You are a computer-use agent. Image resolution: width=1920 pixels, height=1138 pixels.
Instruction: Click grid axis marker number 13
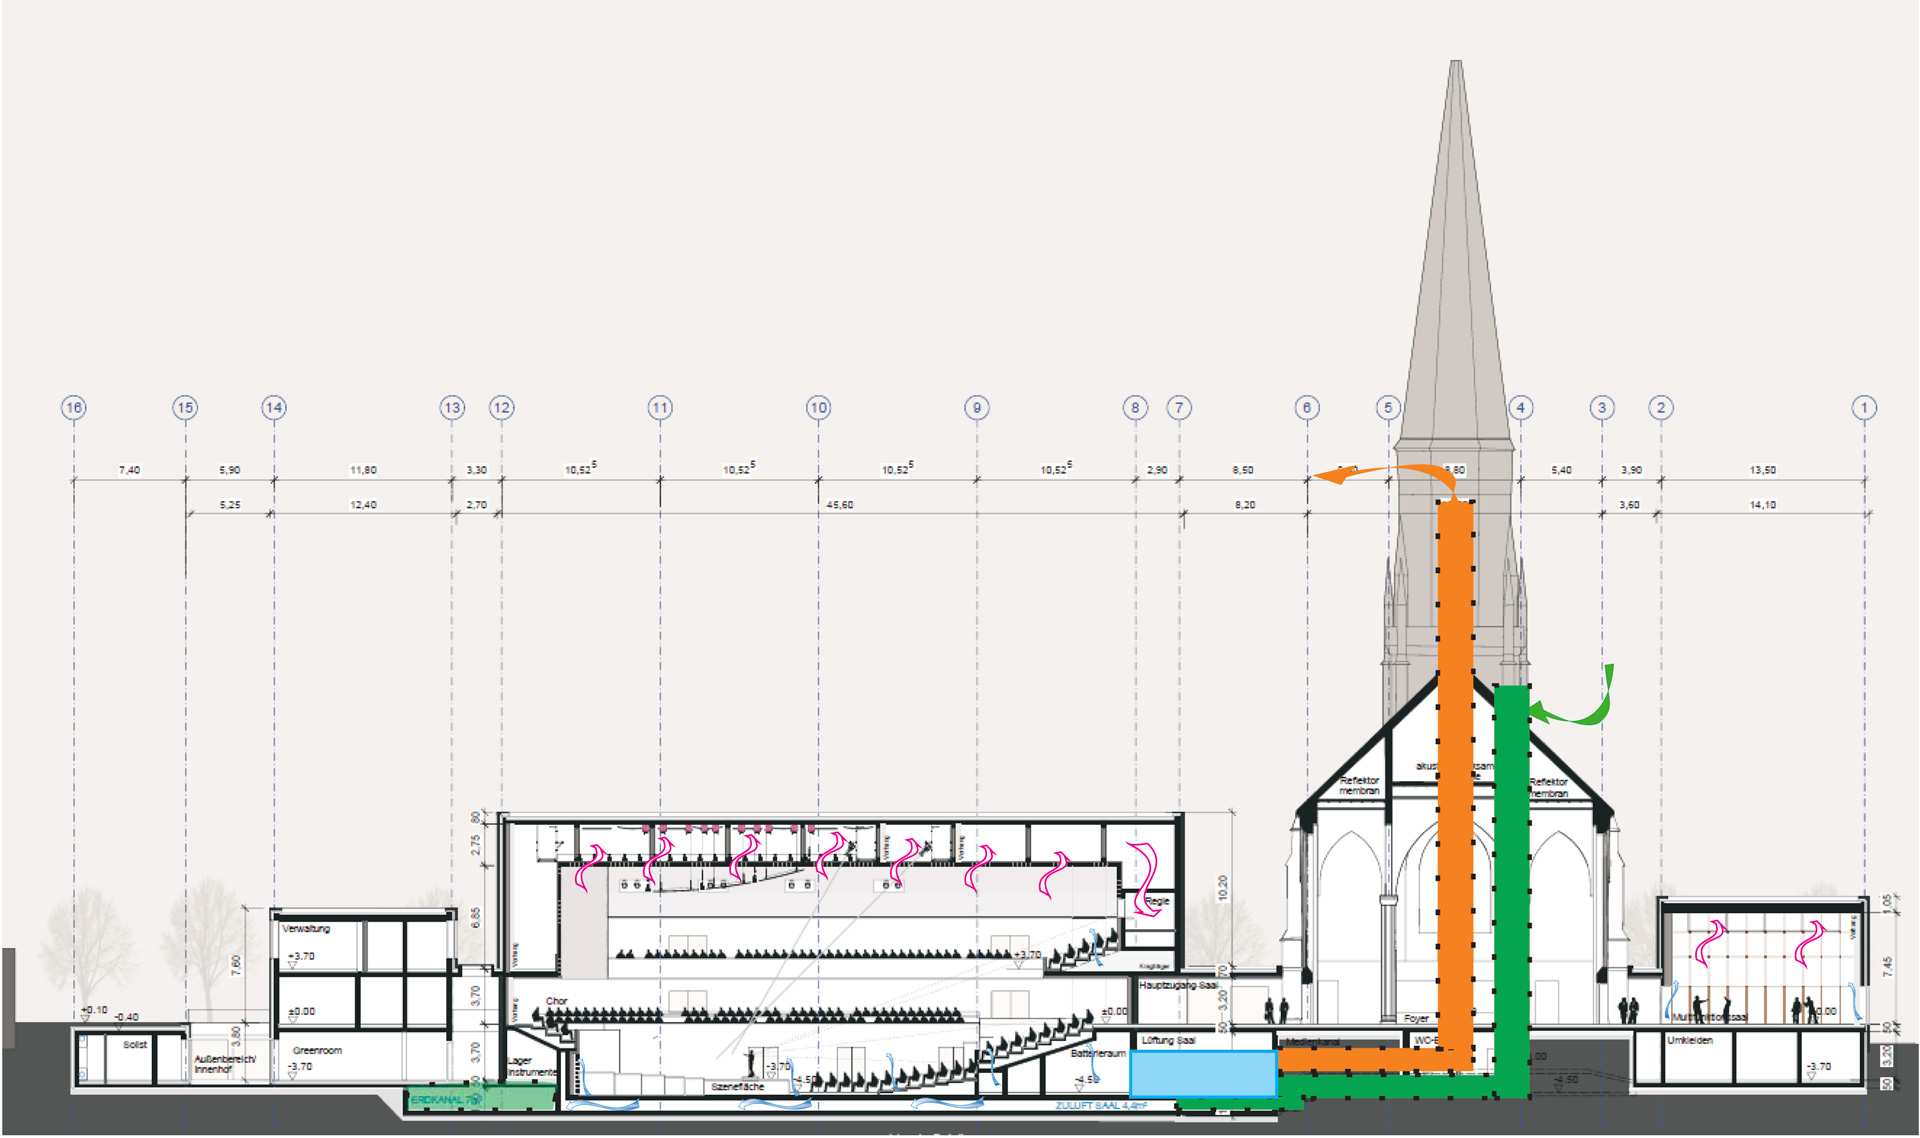coord(452,407)
